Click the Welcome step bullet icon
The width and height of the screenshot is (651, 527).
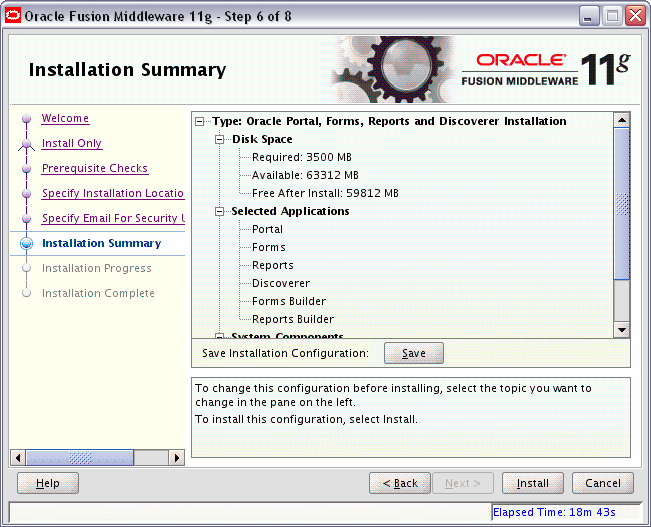pos(27,119)
